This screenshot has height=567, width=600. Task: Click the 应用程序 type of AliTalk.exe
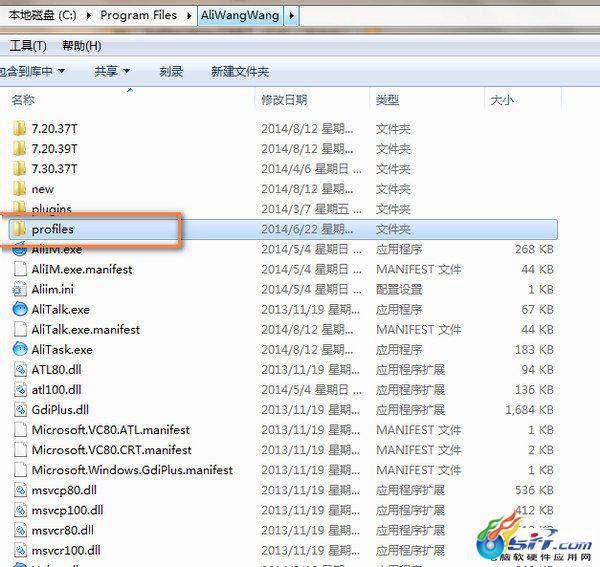tap(399, 309)
